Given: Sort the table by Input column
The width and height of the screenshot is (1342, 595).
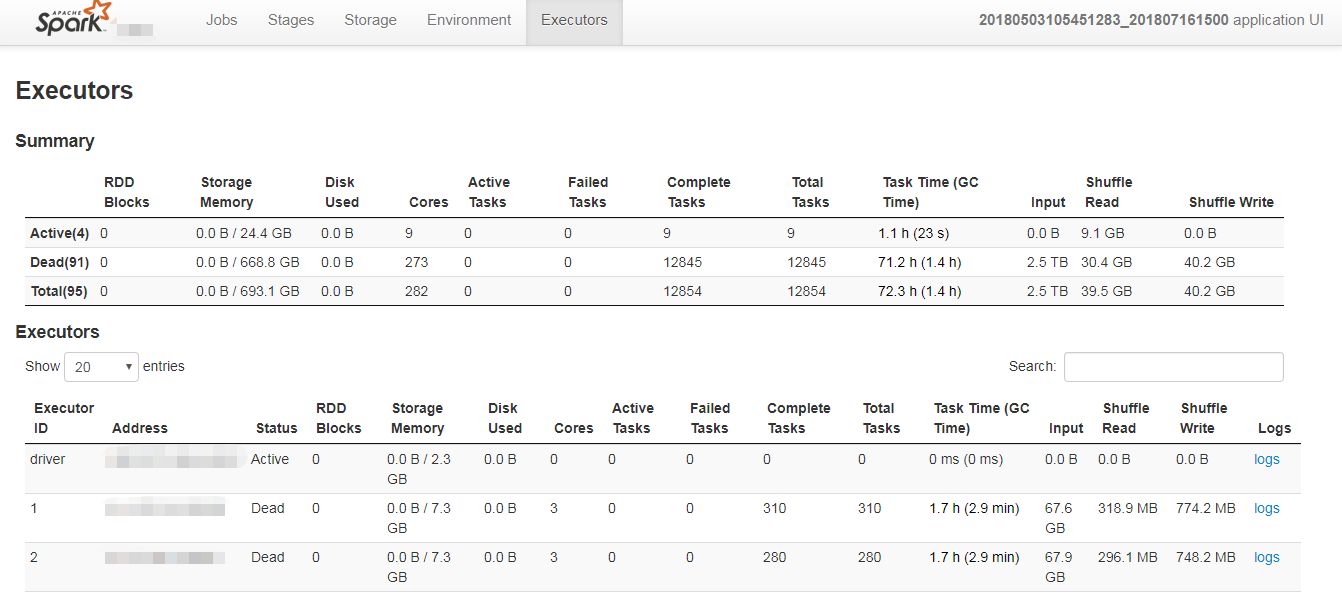Looking at the screenshot, I should click(x=1066, y=427).
